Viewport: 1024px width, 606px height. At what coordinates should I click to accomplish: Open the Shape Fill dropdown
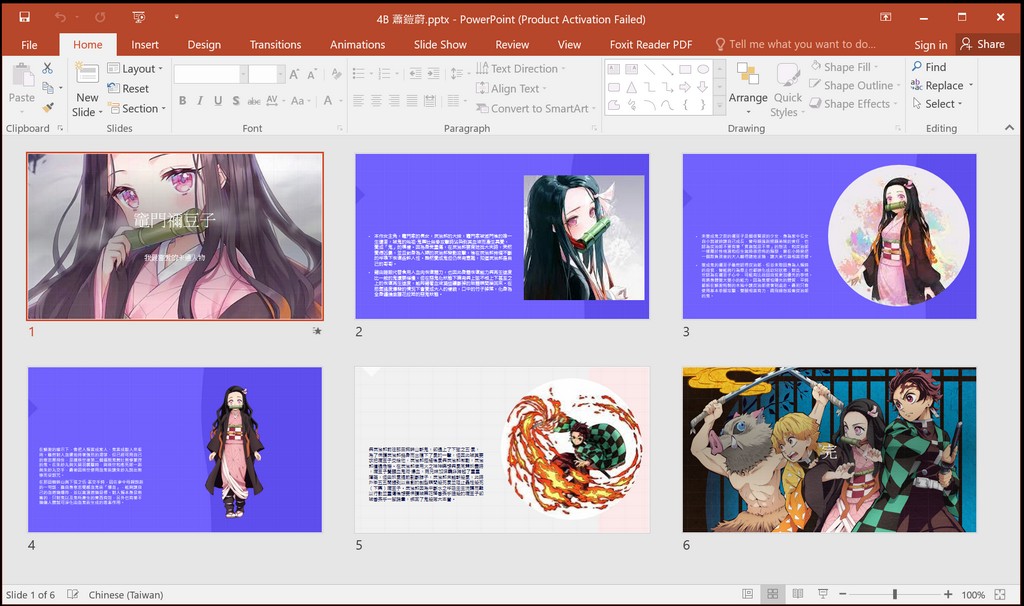844,67
